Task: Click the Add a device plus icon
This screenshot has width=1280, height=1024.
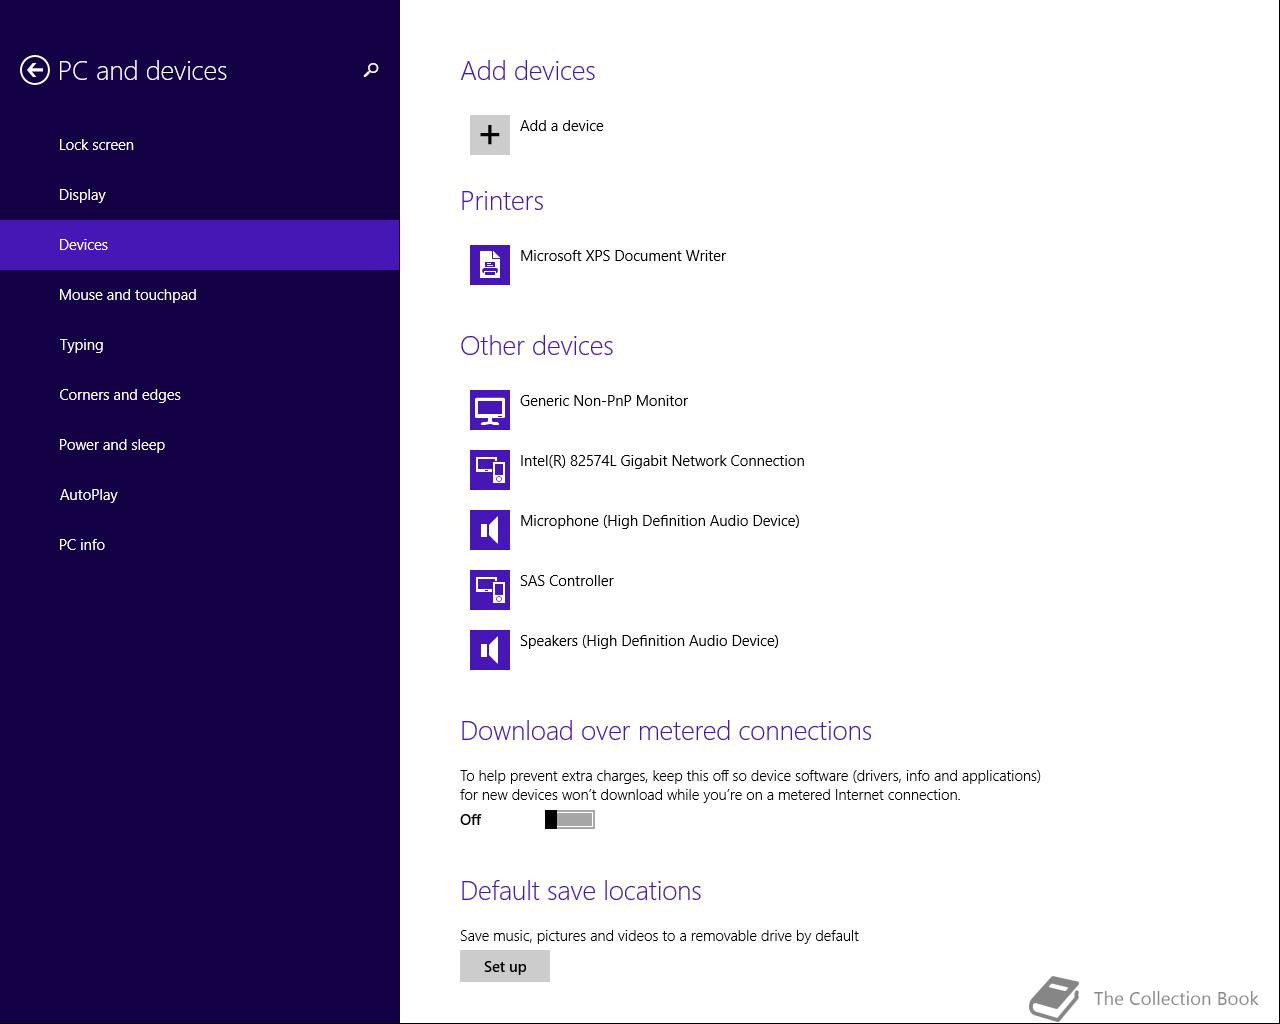Action: pyautogui.click(x=490, y=135)
